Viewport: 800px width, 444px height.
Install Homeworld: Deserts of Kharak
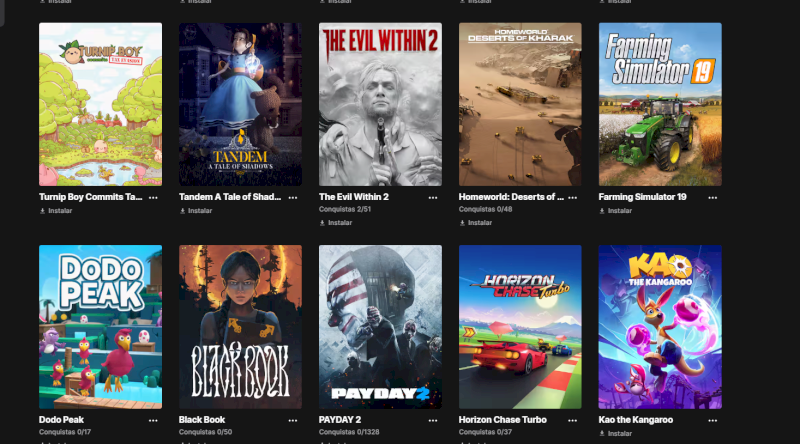click(x=476, y=223)
